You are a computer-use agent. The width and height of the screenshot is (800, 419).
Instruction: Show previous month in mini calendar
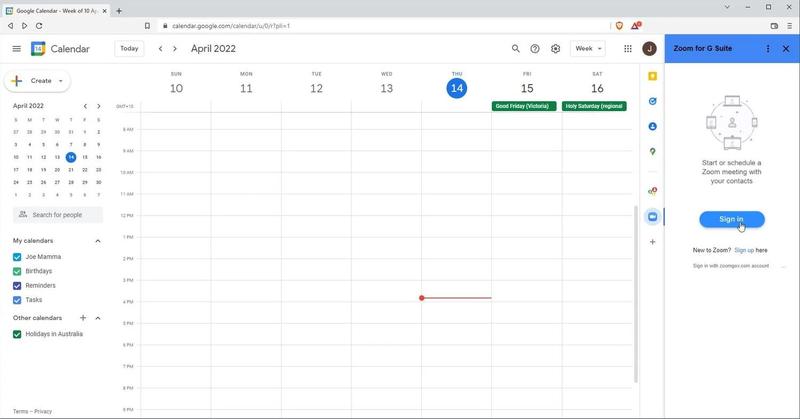point(85,106)
